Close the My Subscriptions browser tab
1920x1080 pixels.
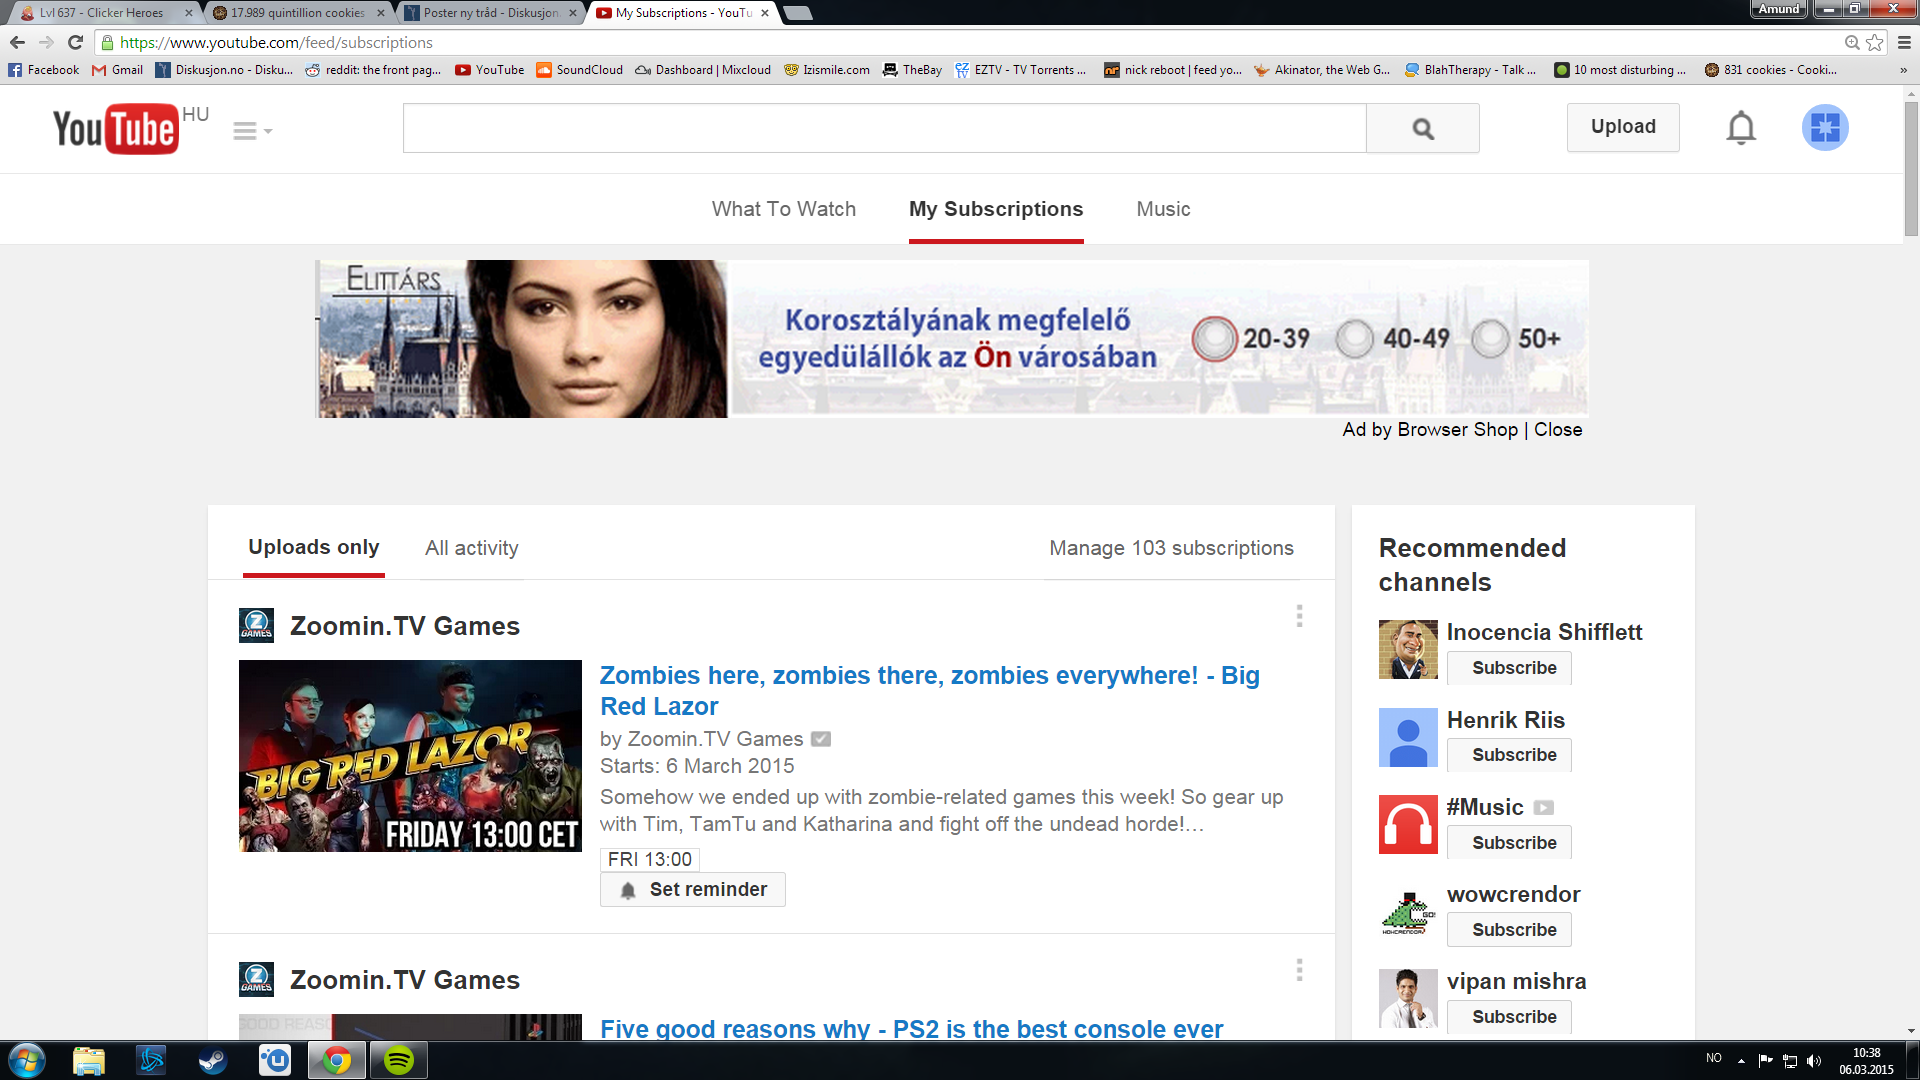765,13
